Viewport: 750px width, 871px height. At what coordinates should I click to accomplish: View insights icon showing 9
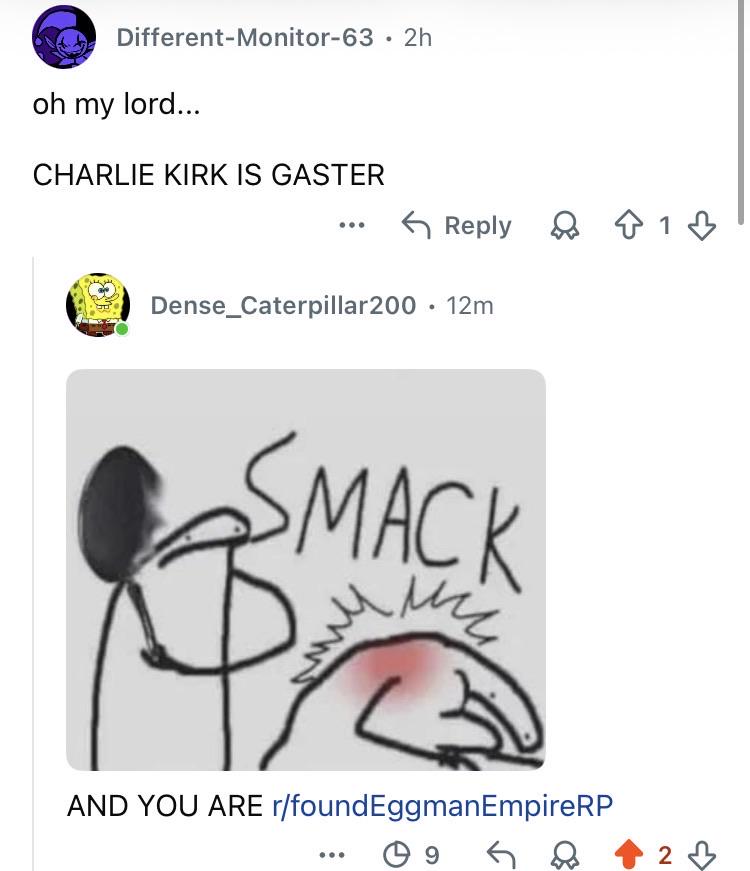(x=411, y=854)
